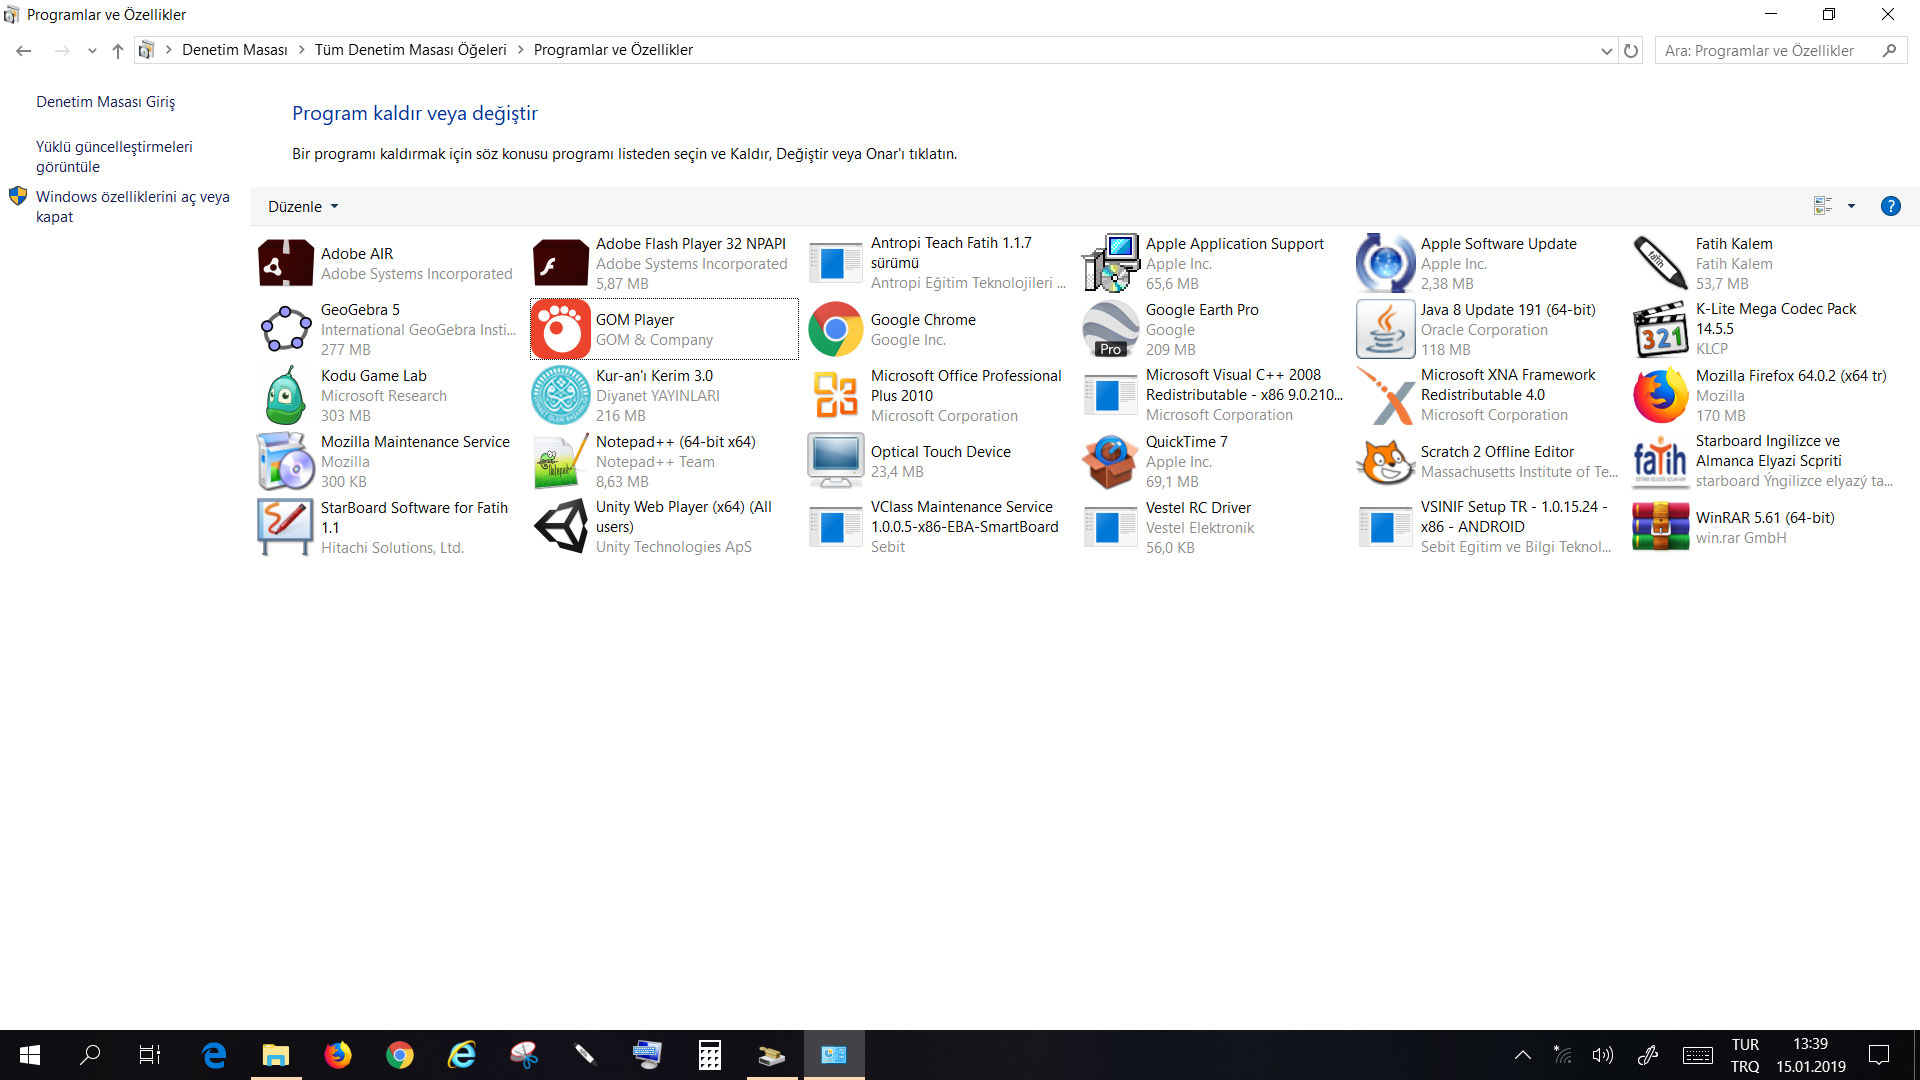Open Microsoft Edge from taskbar
Viewport: 1920px width, 1080px height.
pyautogui.click(x=214, y=1055)
